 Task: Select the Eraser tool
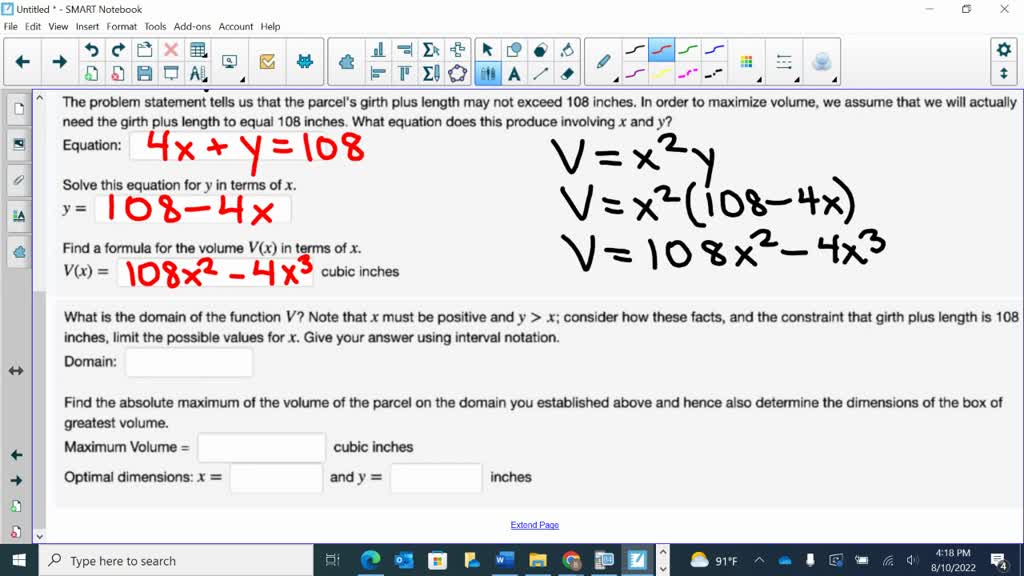pyautogui.click(x=567, y=73)
